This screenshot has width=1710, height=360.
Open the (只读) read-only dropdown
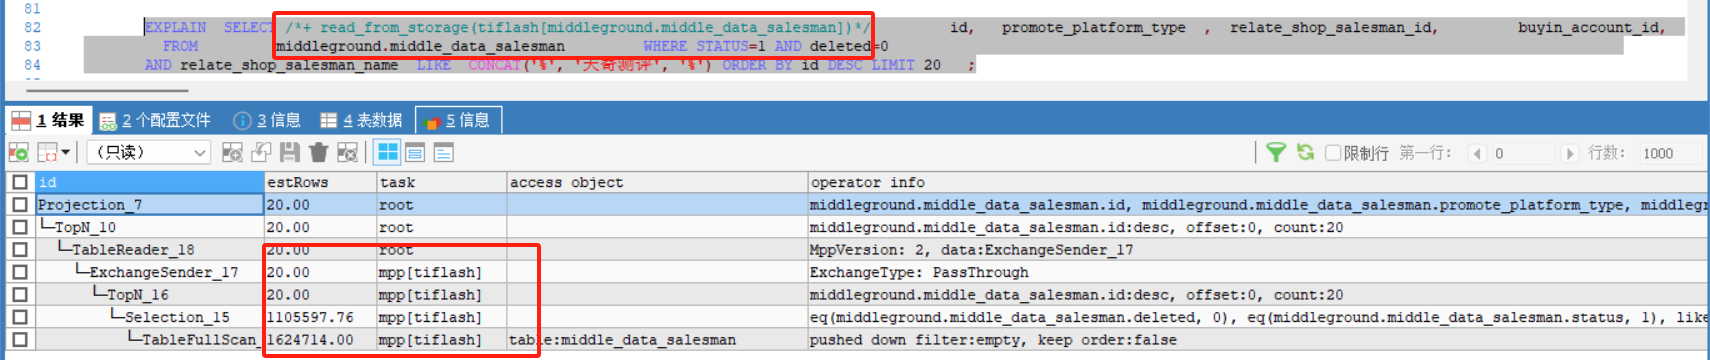pyautogui.click(x=149, y=152)
